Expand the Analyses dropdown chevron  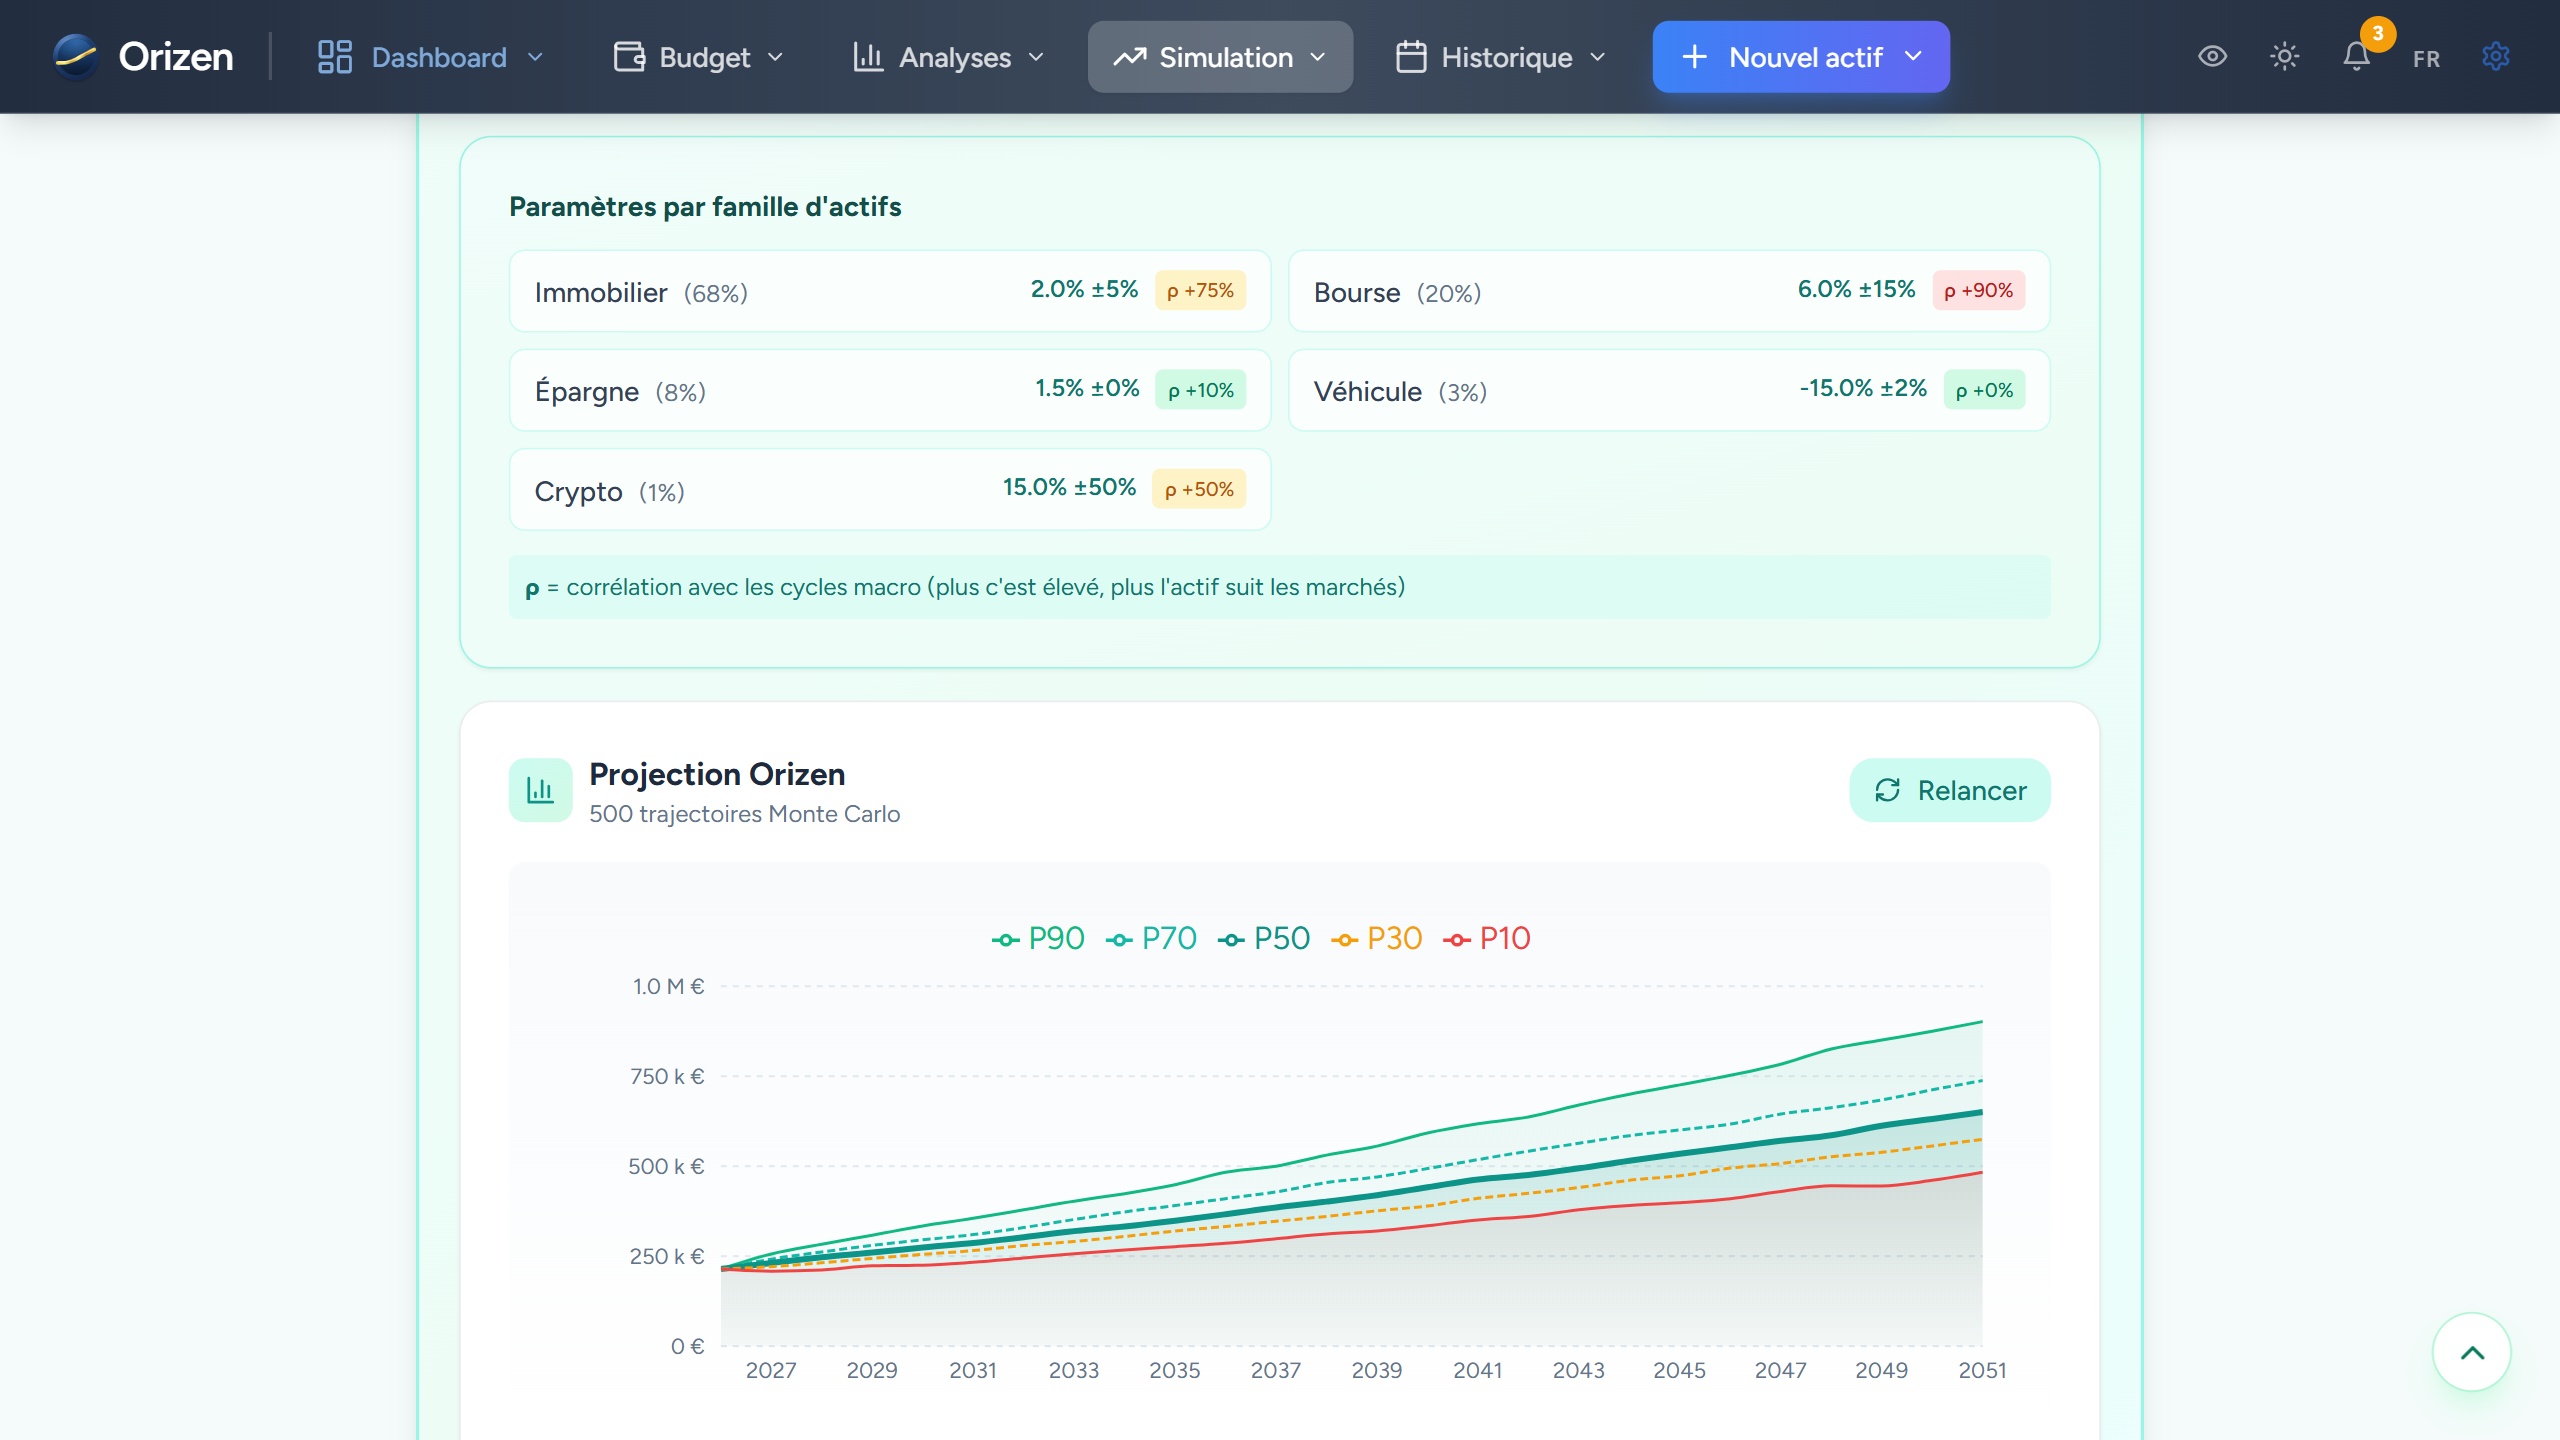point(1036,57)
